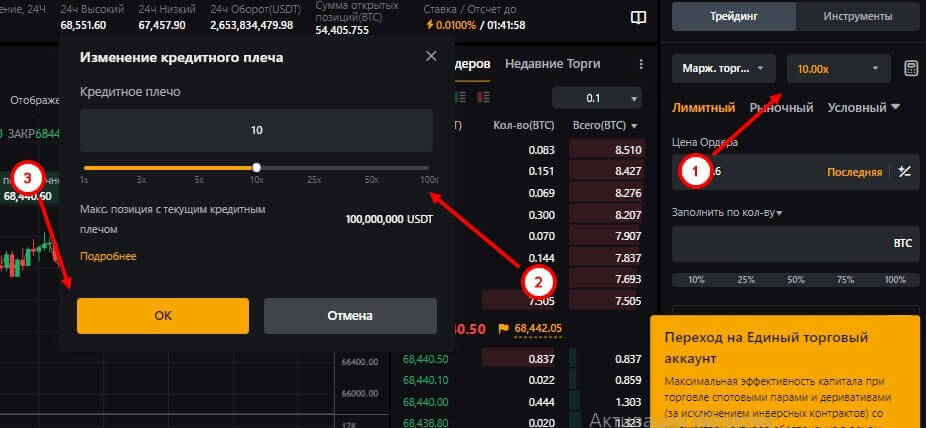This screenshot has width=926, height=428.
Task: Click the 10x leverage slider handle
Action: 257,167
